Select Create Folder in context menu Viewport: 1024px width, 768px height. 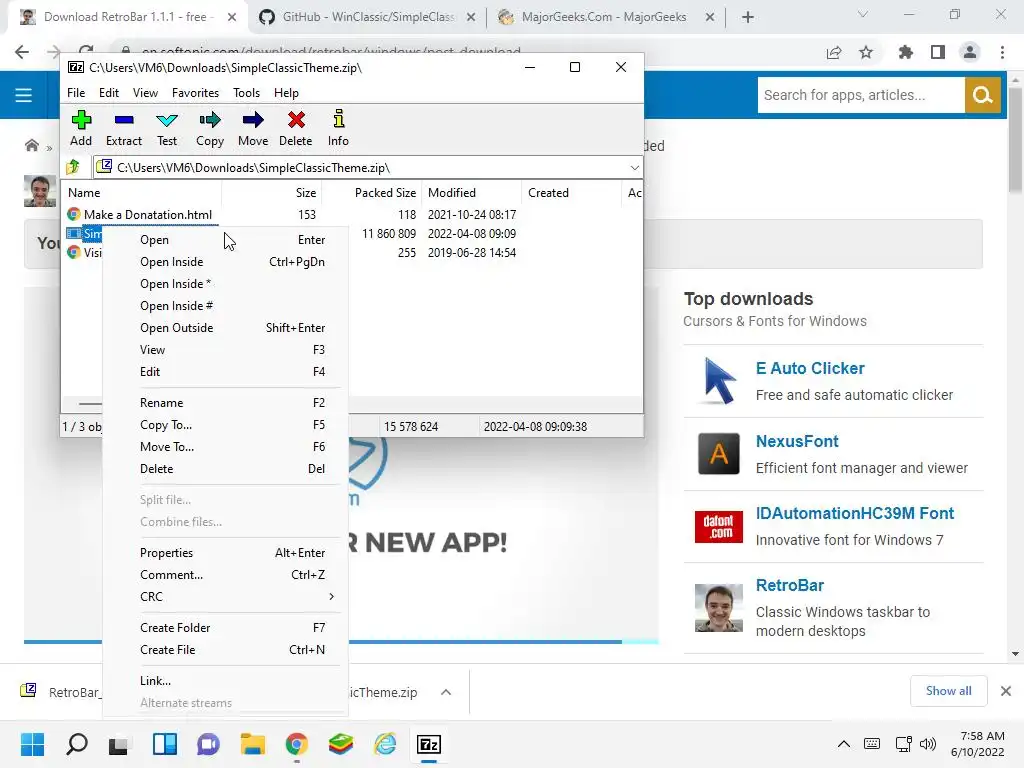[225, 628]
